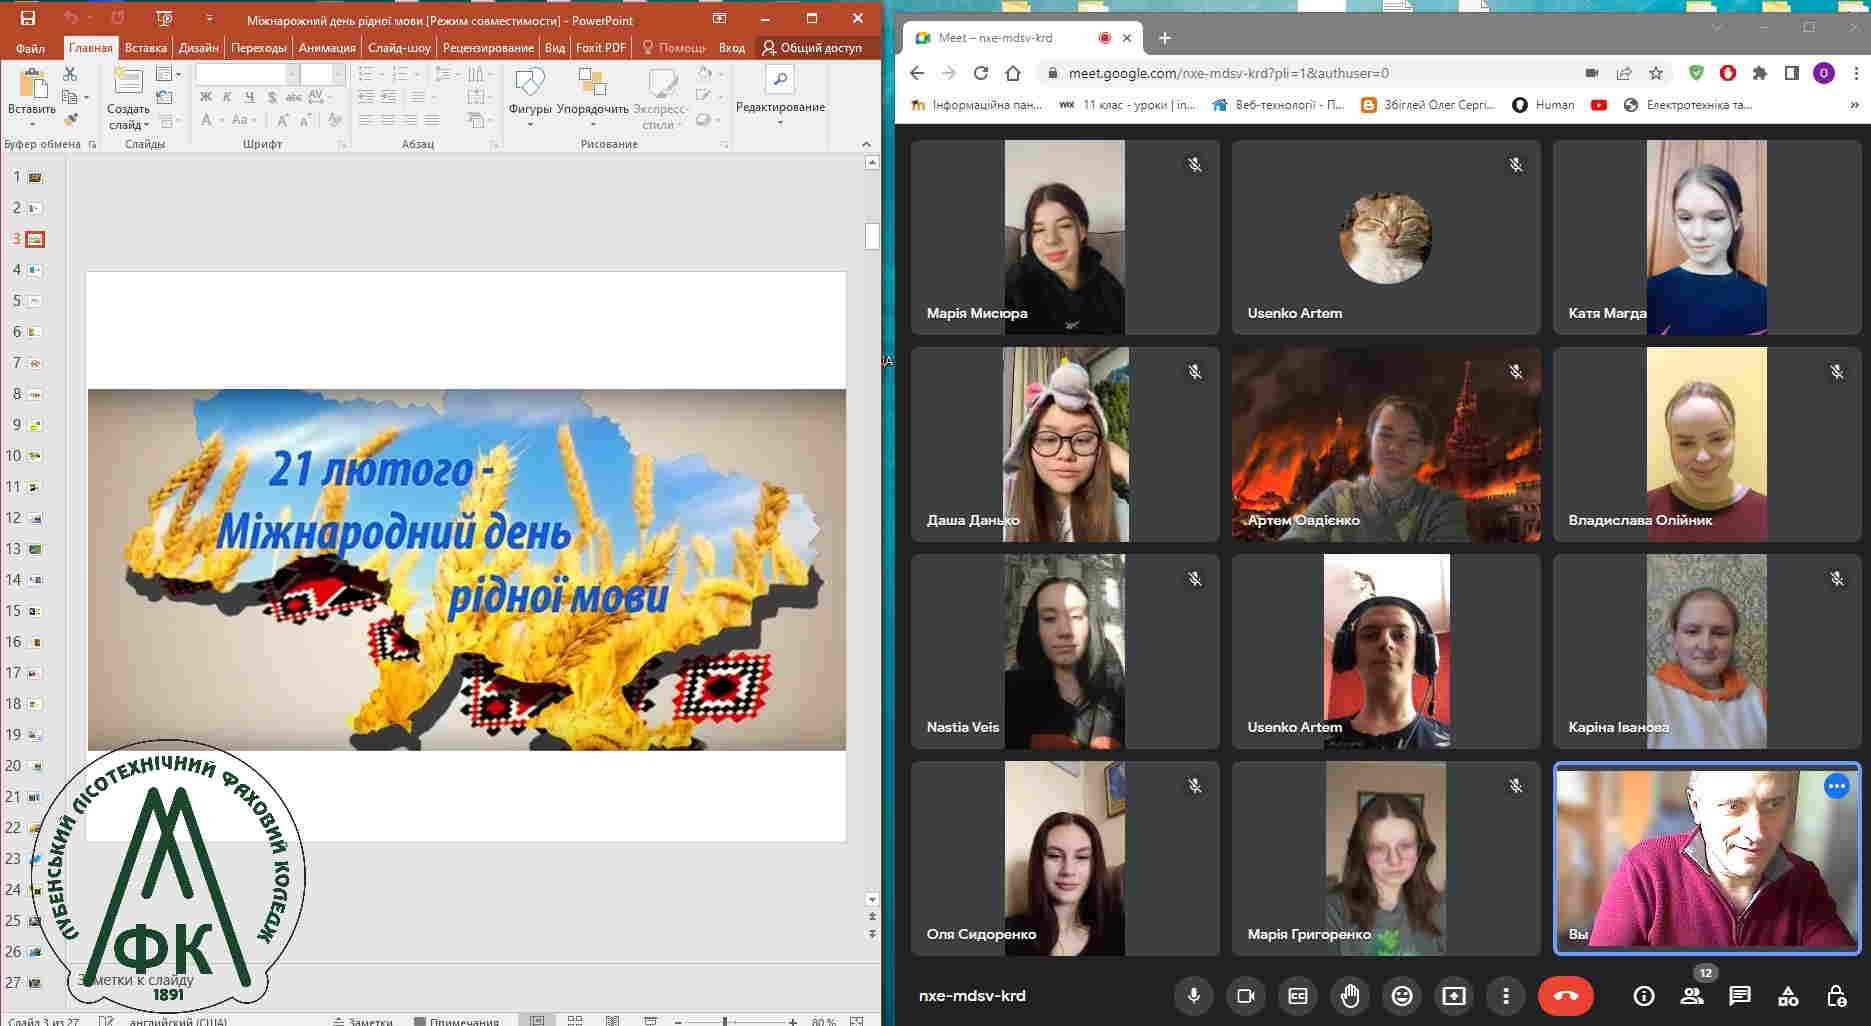
Task: Switch to the Анимация tab
Action: click(x=327, y=48)
